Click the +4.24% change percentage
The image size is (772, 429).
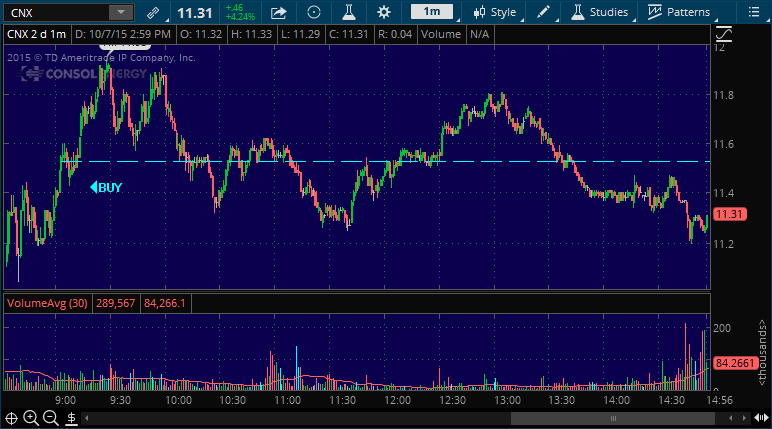tap(240, 17)
